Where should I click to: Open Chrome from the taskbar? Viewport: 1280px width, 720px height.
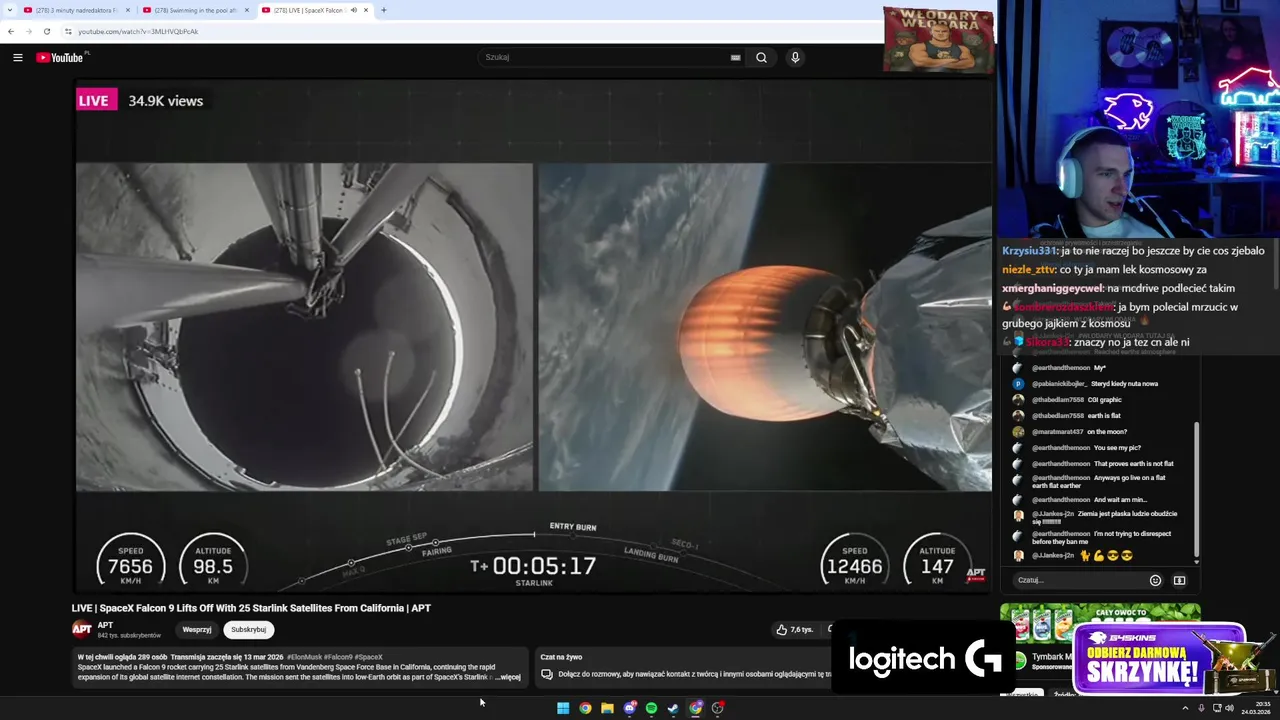(x=585, y=708)
